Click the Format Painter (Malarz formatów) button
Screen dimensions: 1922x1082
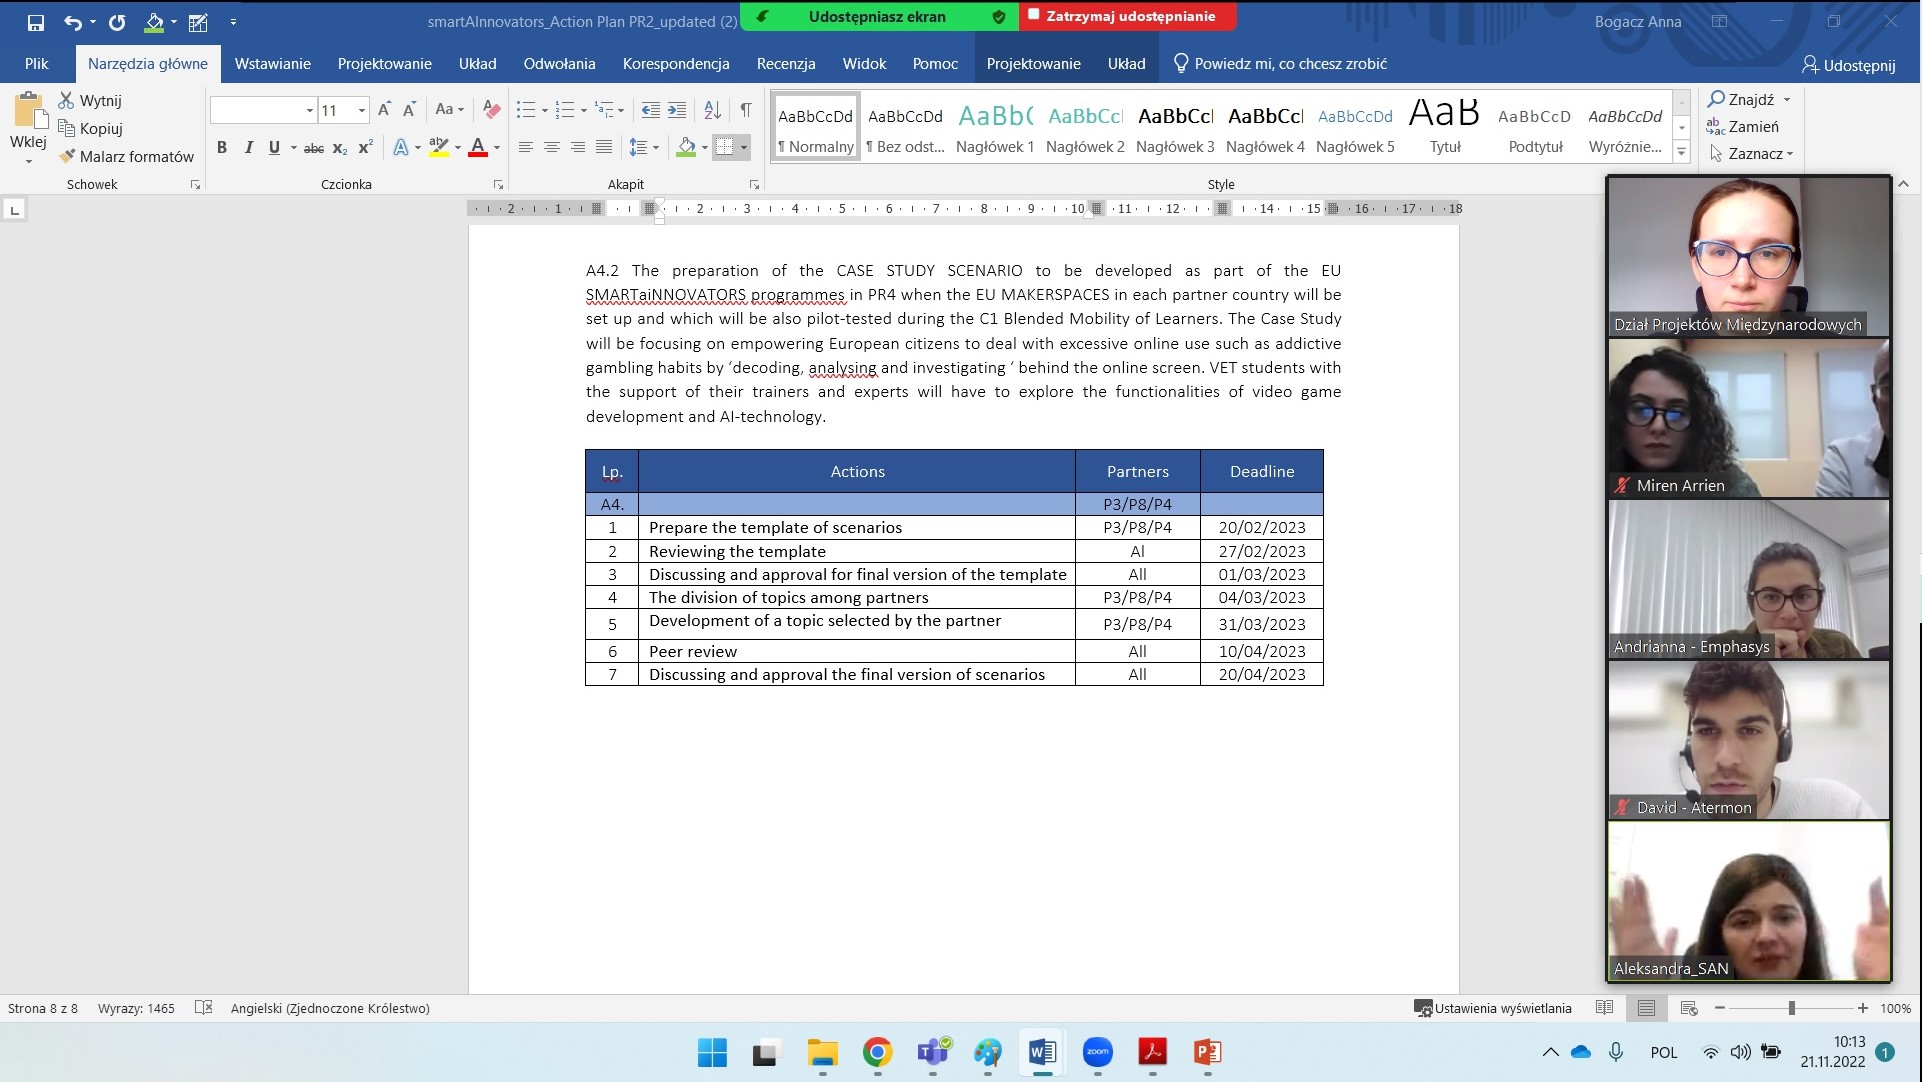pyautogui.click(x=126, y=156)
